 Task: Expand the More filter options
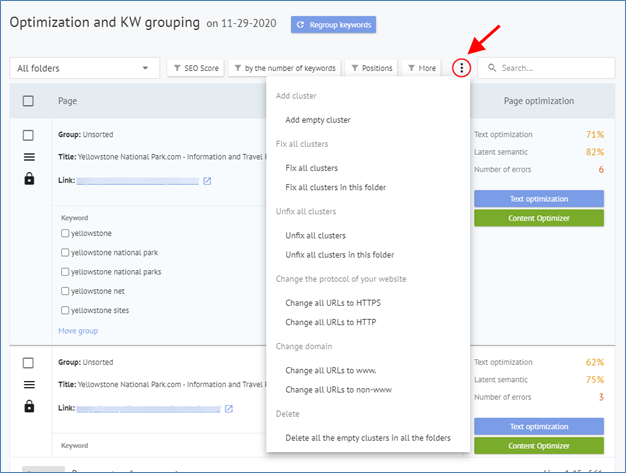point(421,68)
